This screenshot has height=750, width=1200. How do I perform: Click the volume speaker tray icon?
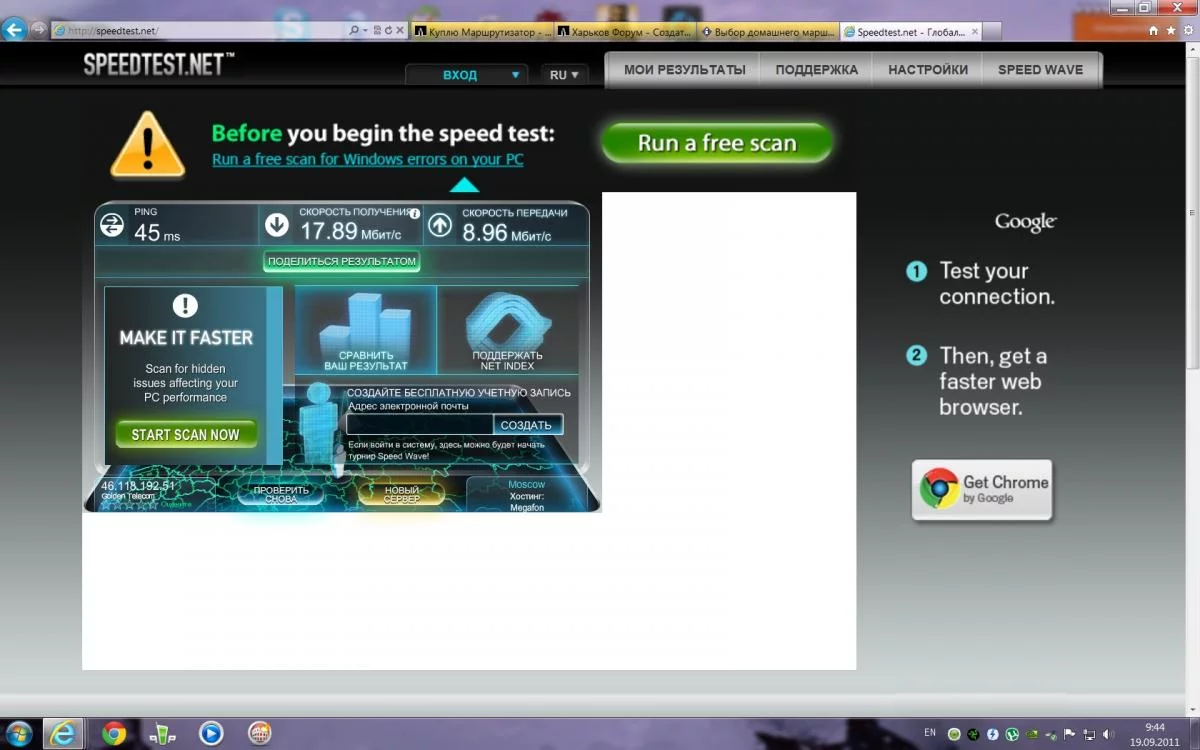click(x=1107, y=734)
